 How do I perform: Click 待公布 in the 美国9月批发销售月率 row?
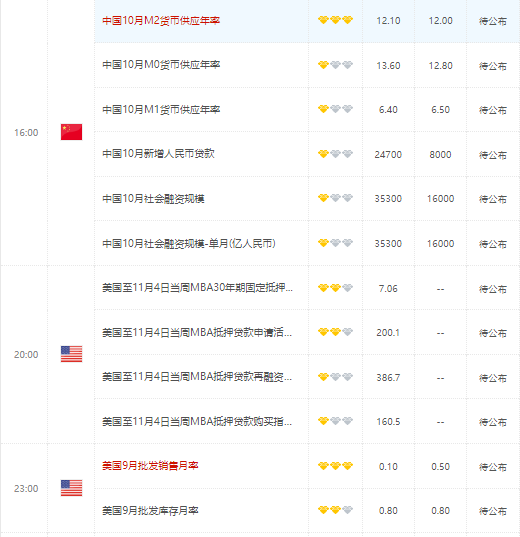pyautogui.click(x=493, y=467)
